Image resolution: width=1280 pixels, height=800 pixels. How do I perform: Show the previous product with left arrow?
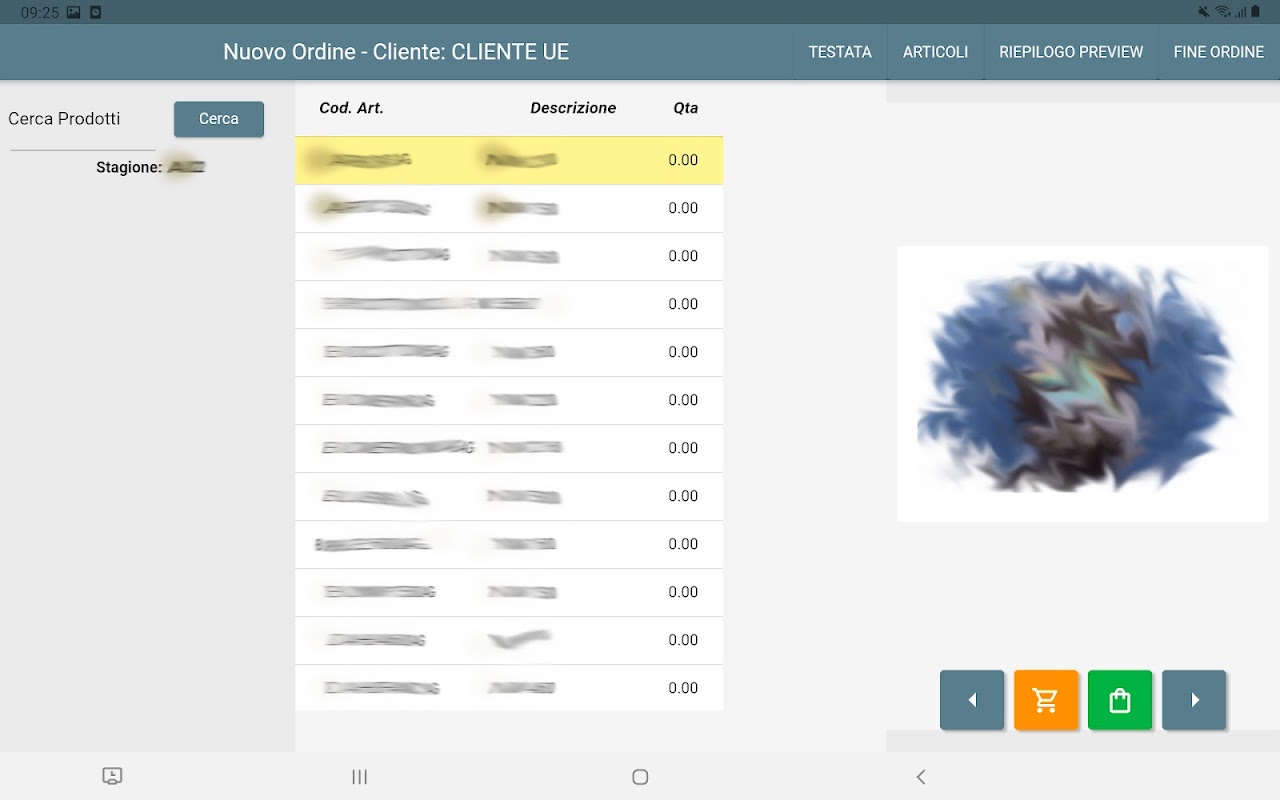(x=972, y=700)
